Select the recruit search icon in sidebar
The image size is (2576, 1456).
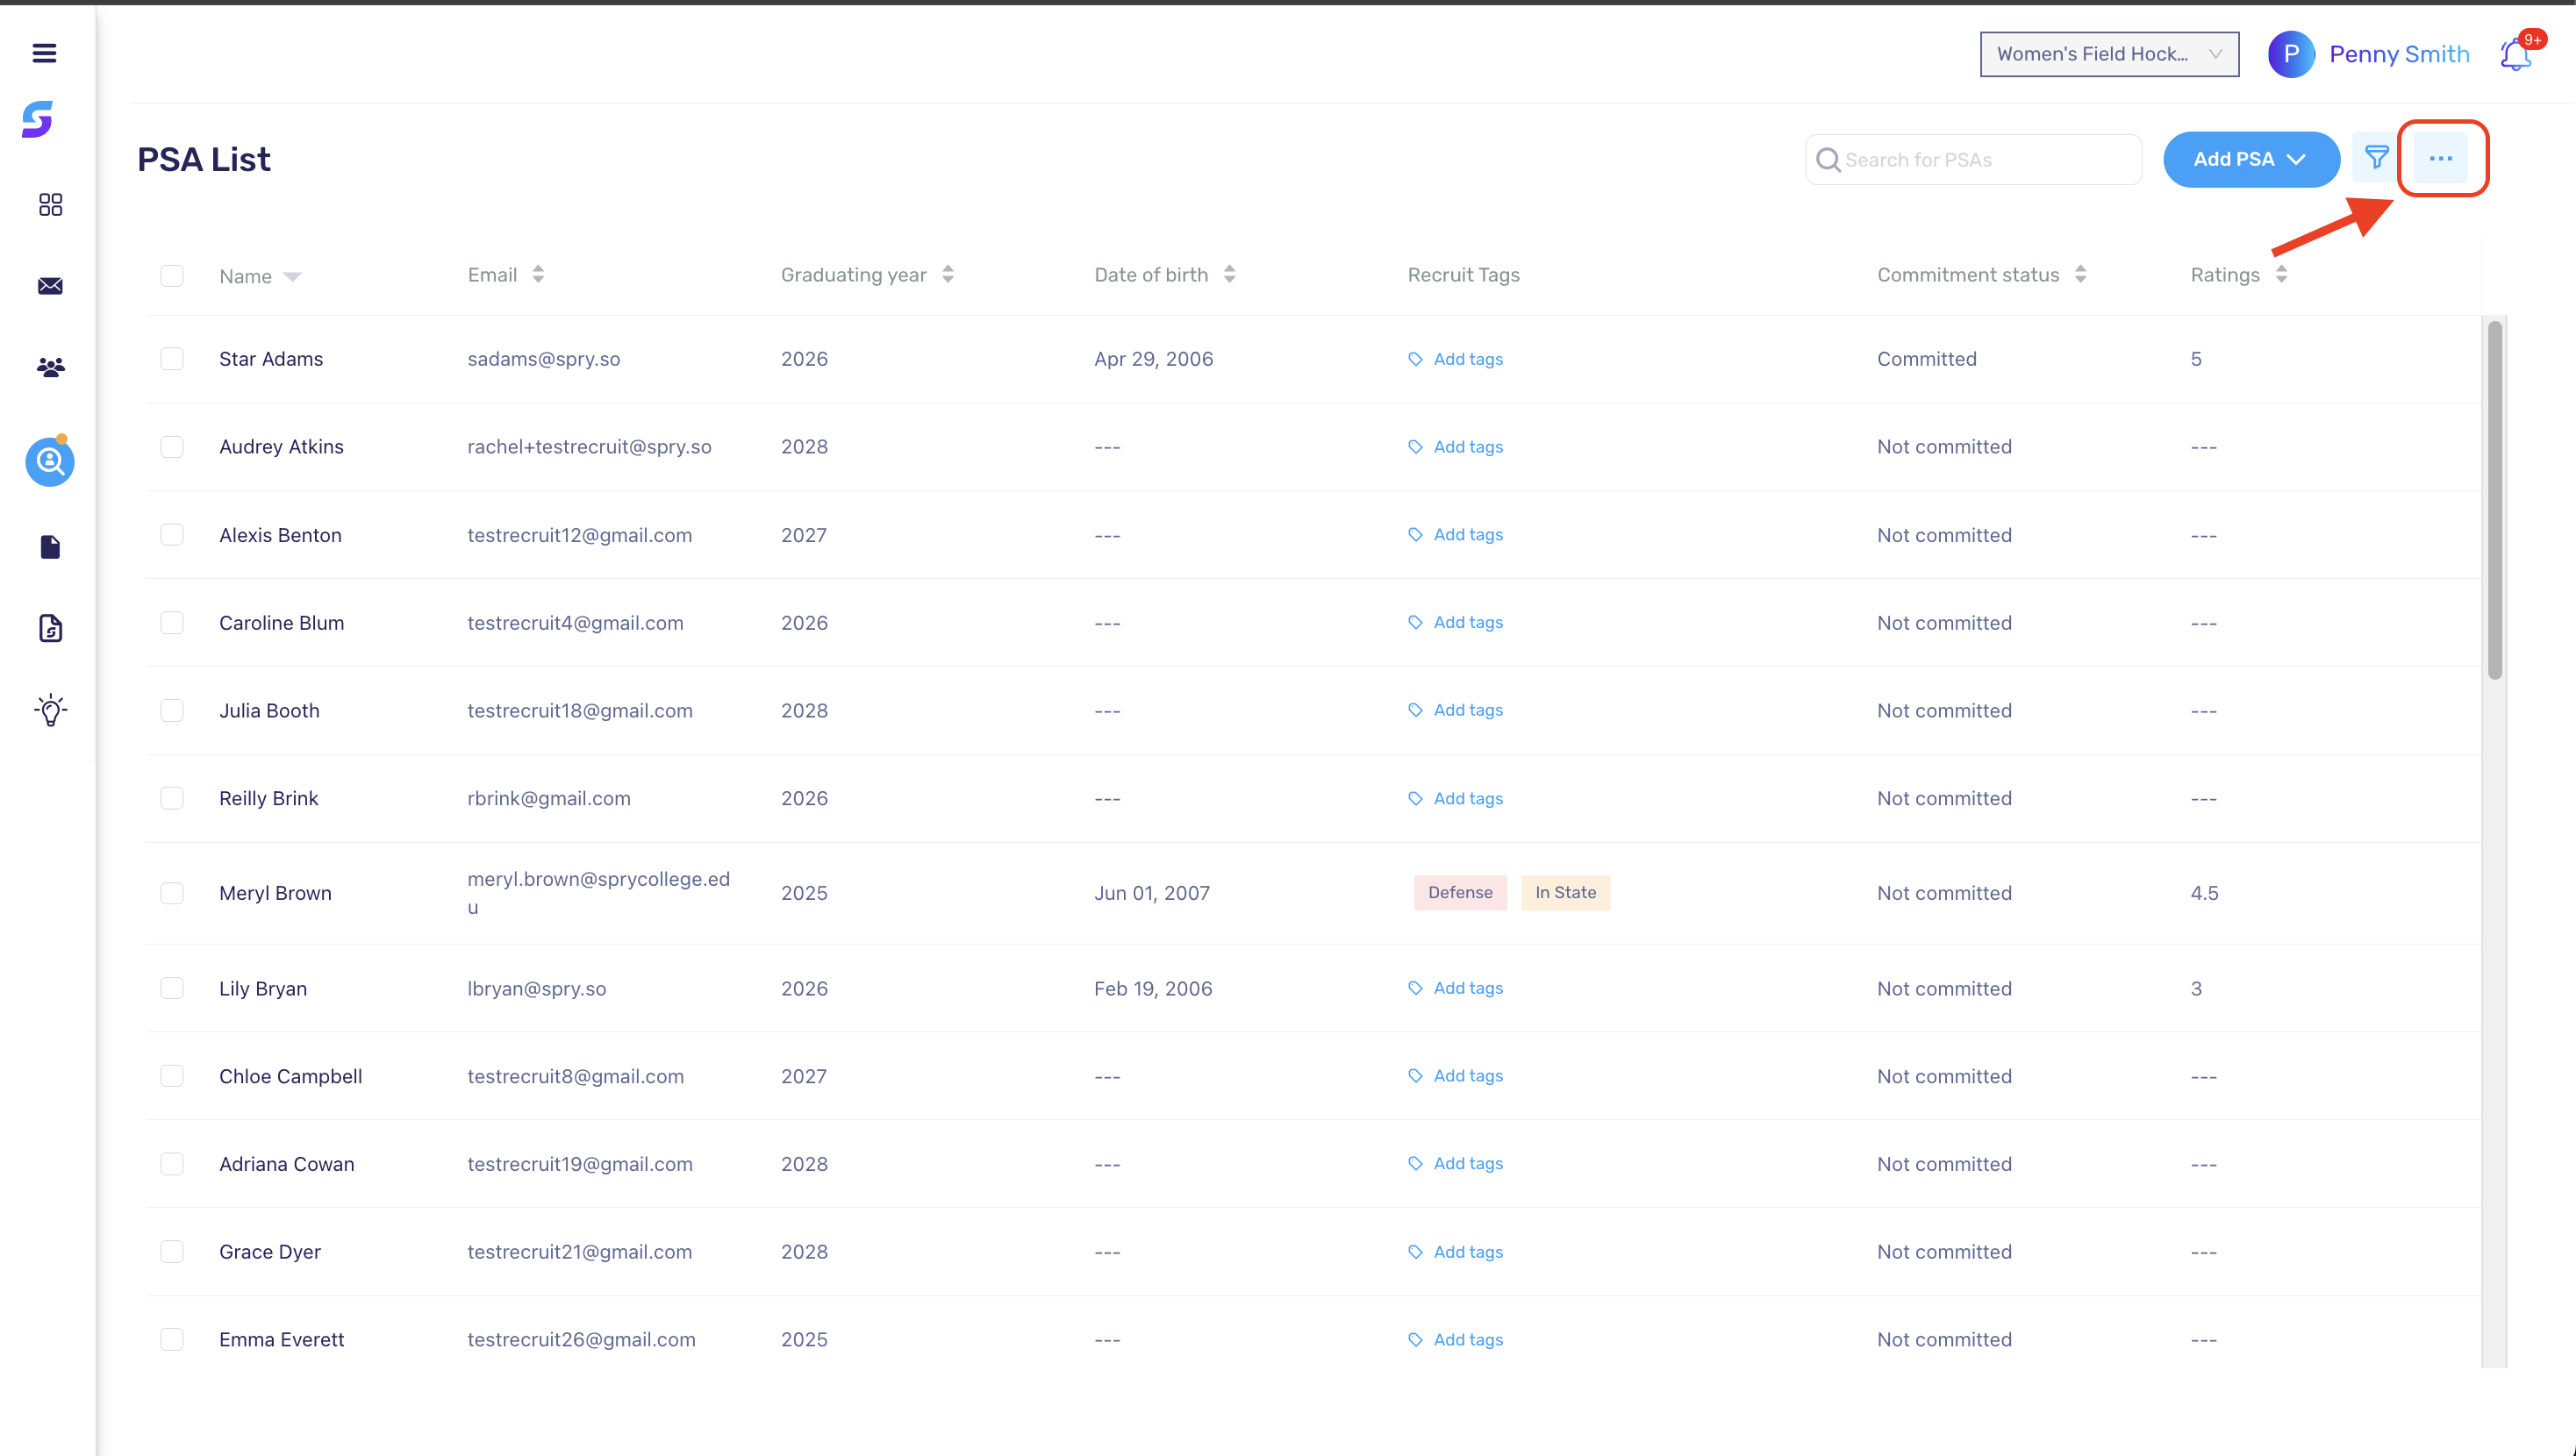(x=50, y=461)
